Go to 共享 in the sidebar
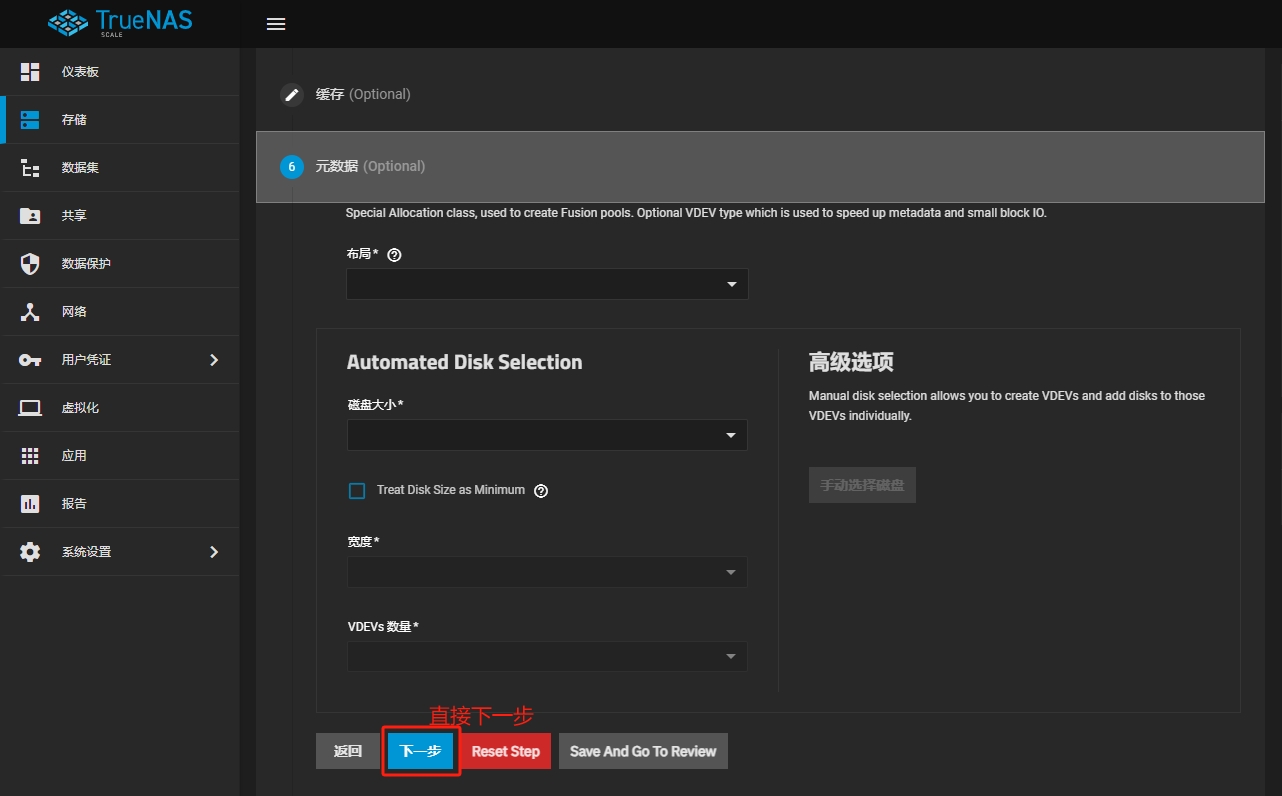1282x796 pixels. click(x=75, y=216)
